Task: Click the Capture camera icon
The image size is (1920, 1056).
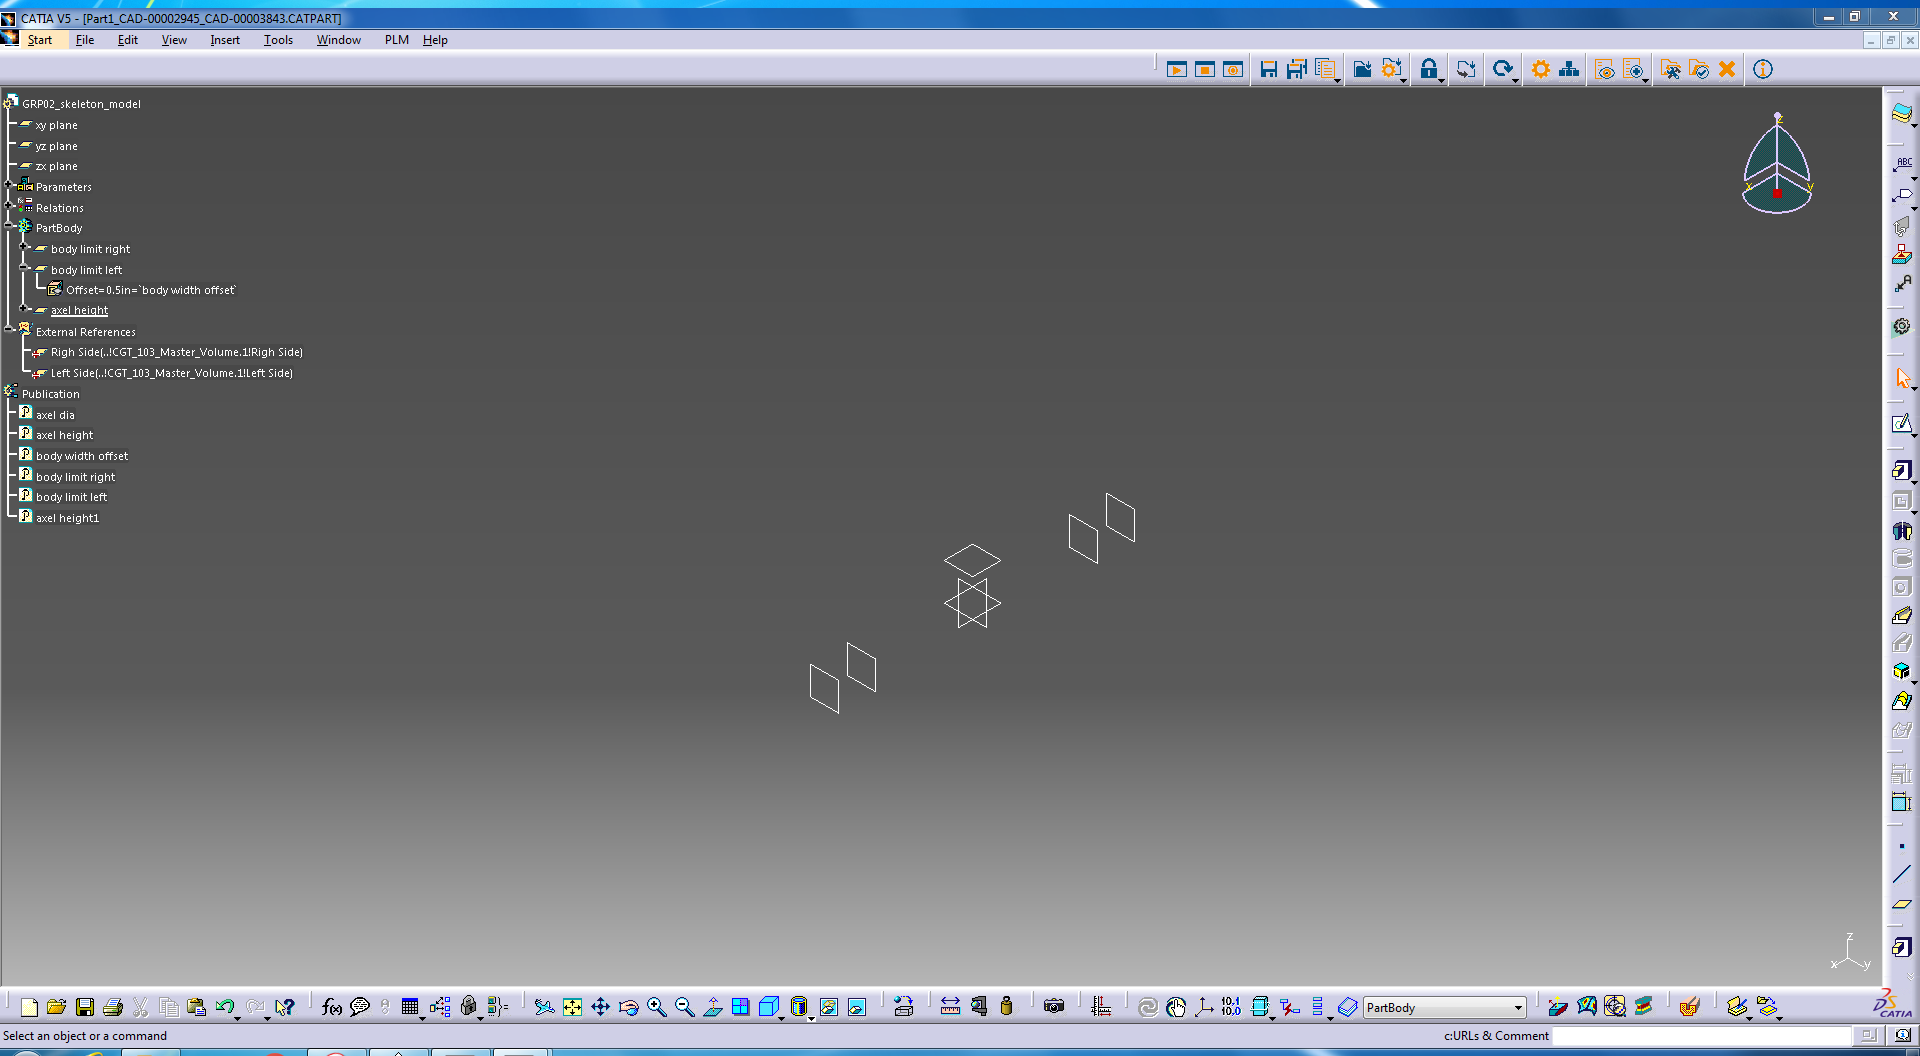Action: point(1054,1007)
